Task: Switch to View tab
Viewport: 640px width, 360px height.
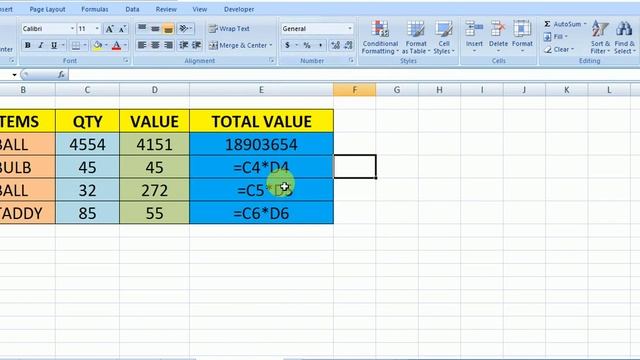Action: (x=200, y=9)
